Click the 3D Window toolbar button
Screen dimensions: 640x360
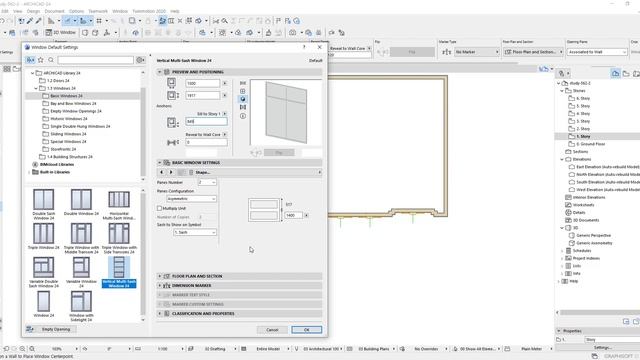click(60, 32)
